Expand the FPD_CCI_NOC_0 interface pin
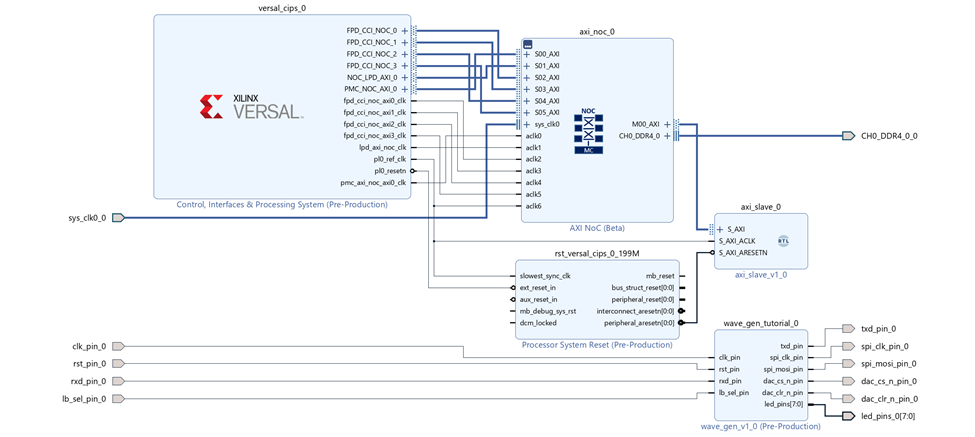 click(x=405, y=31)
